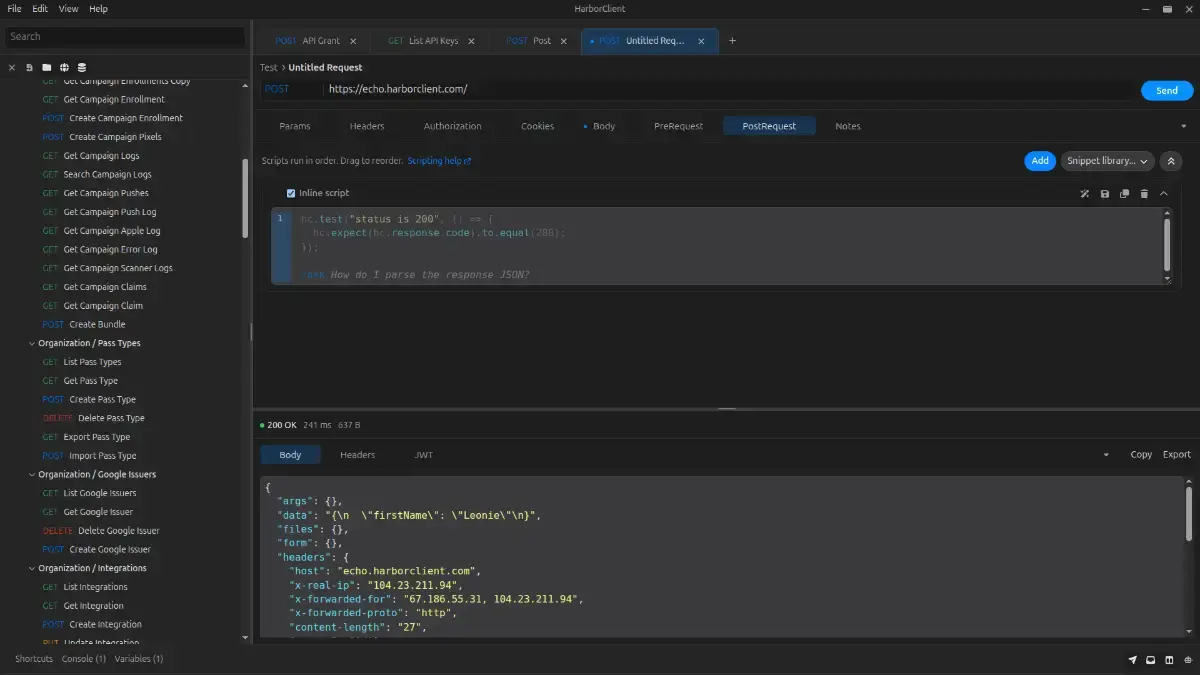Image resolution: width=1200 pixels, height=675 pixels.
Task: Open Console (1) in the status bar
Action: coord(84,659)
